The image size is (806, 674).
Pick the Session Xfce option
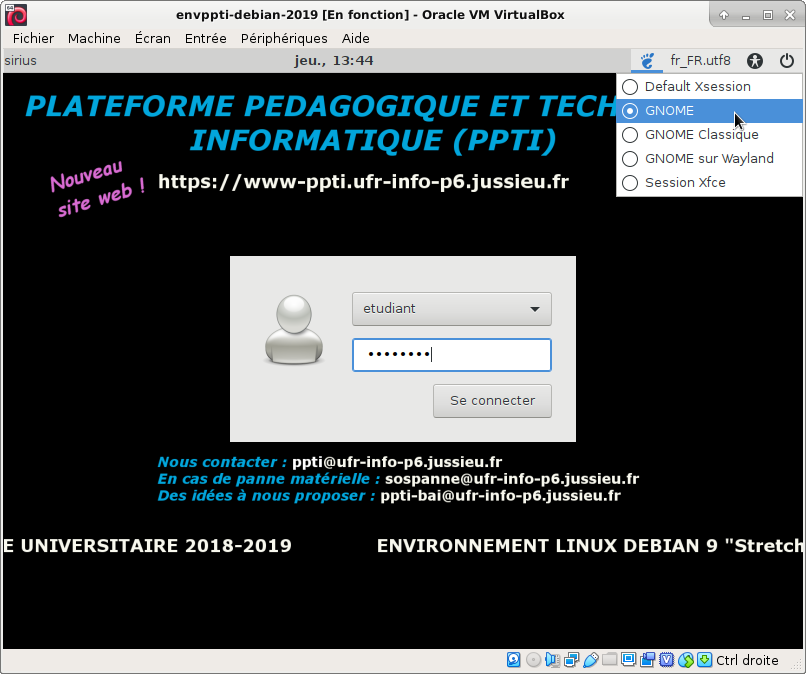point(685,183)
